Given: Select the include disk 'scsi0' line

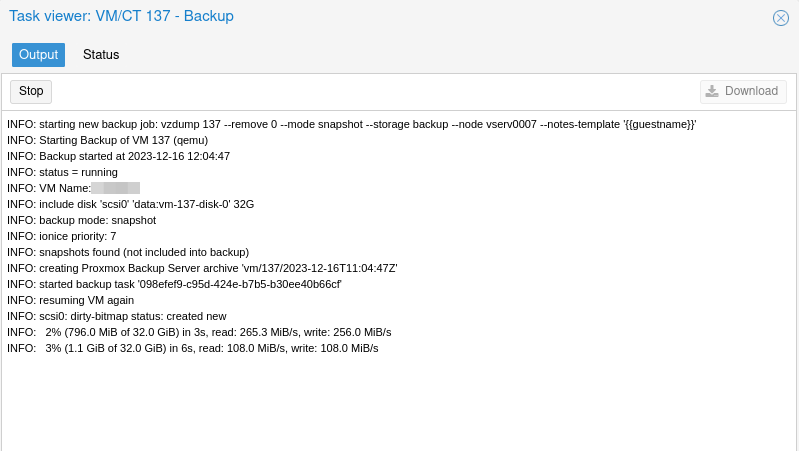Looking at the screenshot, I should coord(130,204).
